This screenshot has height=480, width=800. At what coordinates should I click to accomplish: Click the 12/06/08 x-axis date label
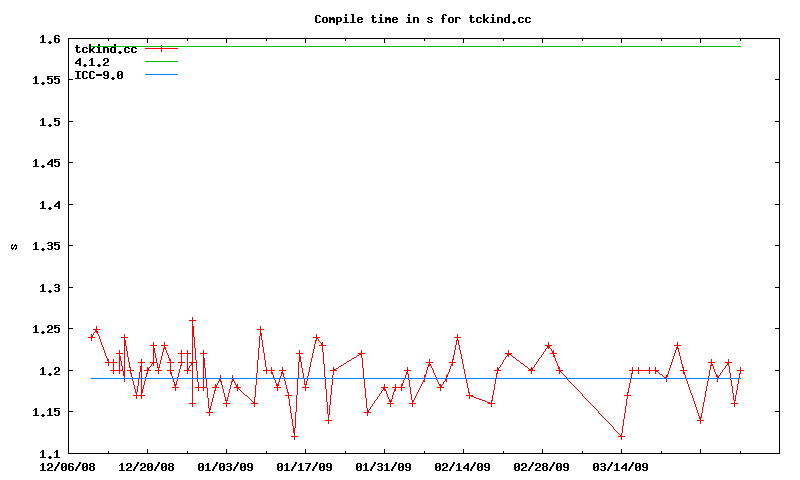point(68,467)
